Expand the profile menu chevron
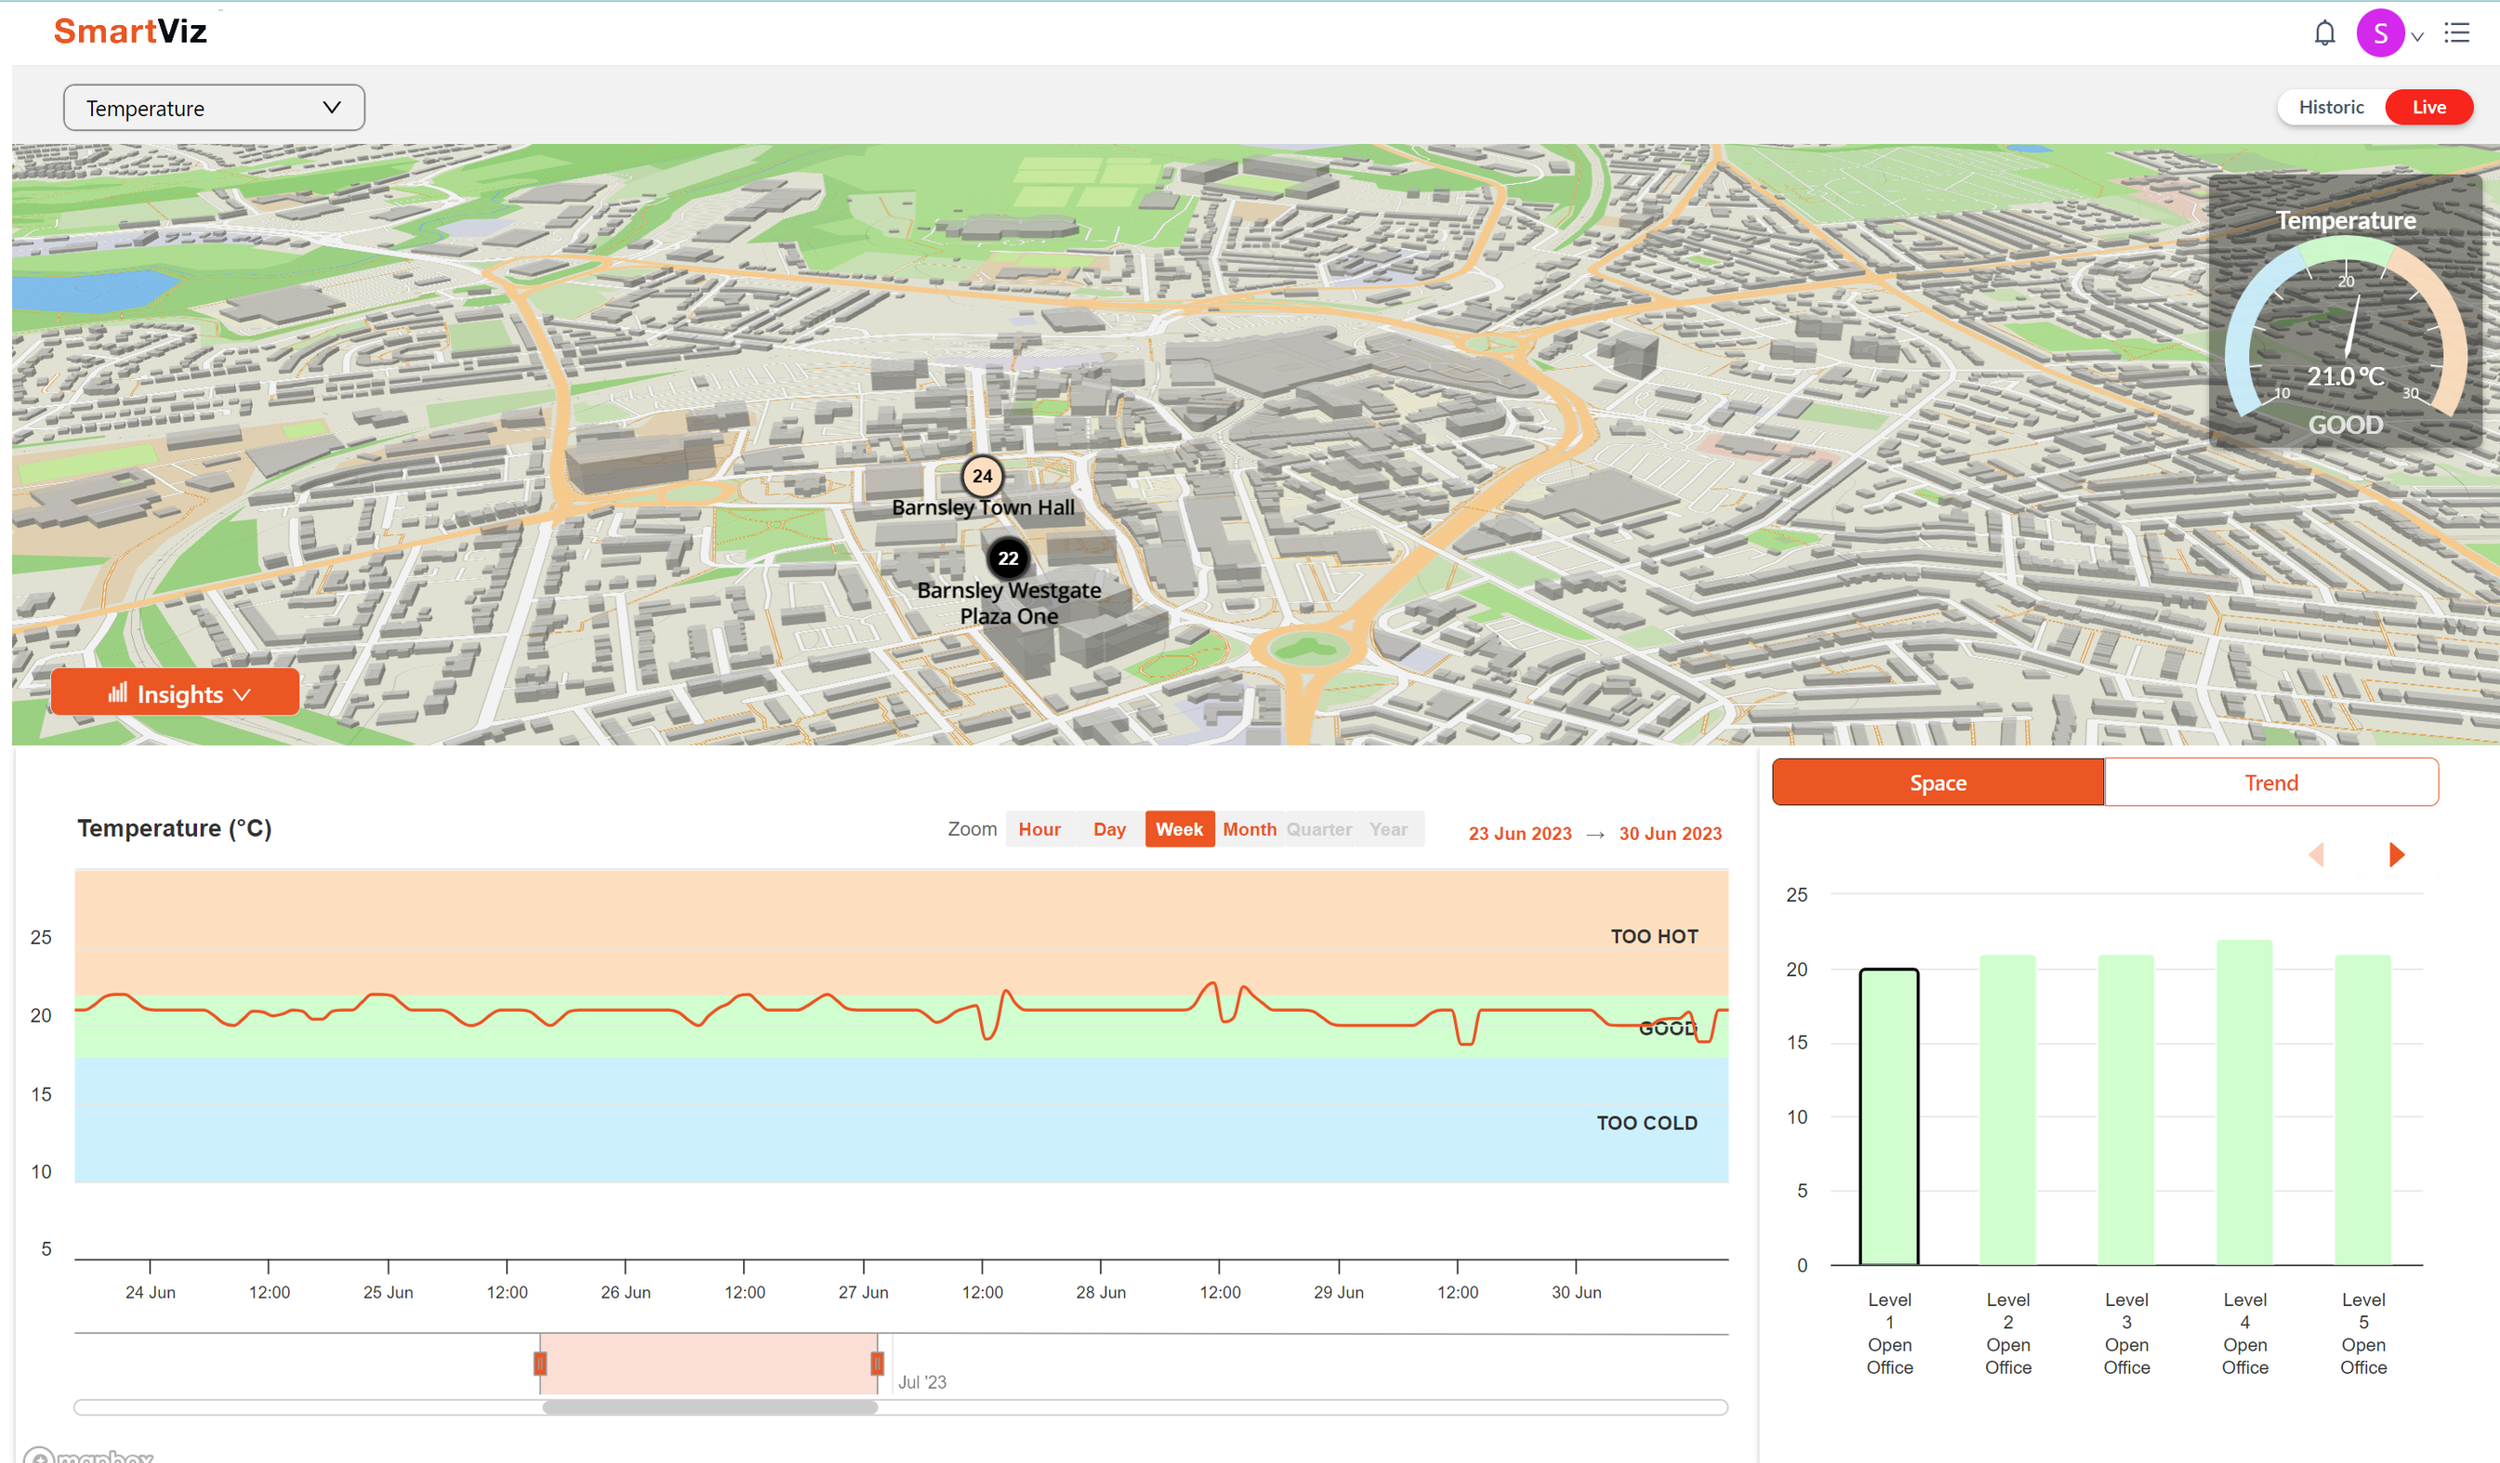Image resolution: width=2500 pixels, height=1463 pixels. [2419, 37]
